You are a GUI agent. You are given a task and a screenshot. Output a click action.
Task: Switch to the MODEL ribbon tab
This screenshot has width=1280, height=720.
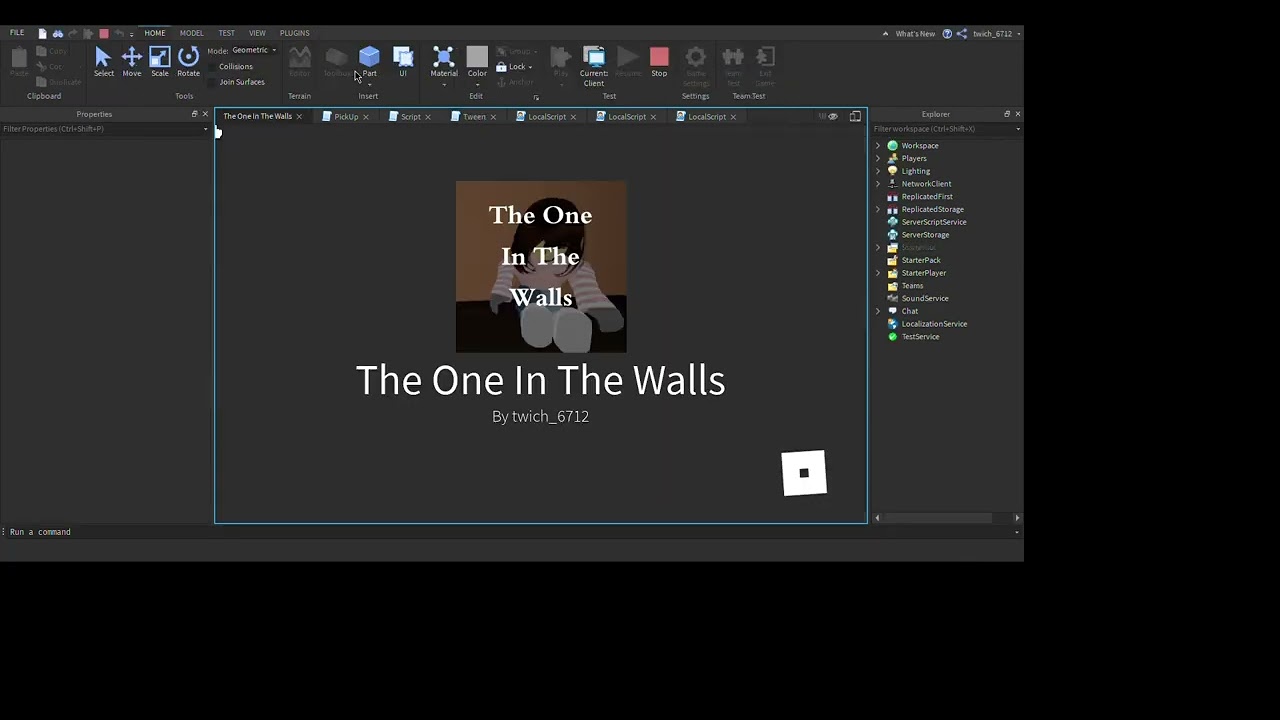[x=191, y=33]
